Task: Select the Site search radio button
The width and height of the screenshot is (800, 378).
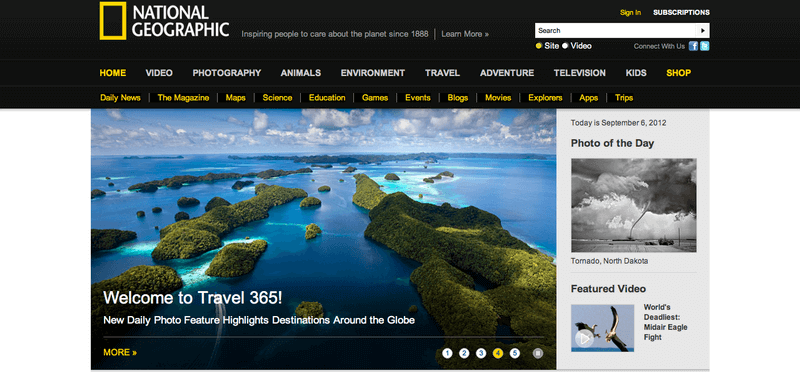Action: point(538,46)
